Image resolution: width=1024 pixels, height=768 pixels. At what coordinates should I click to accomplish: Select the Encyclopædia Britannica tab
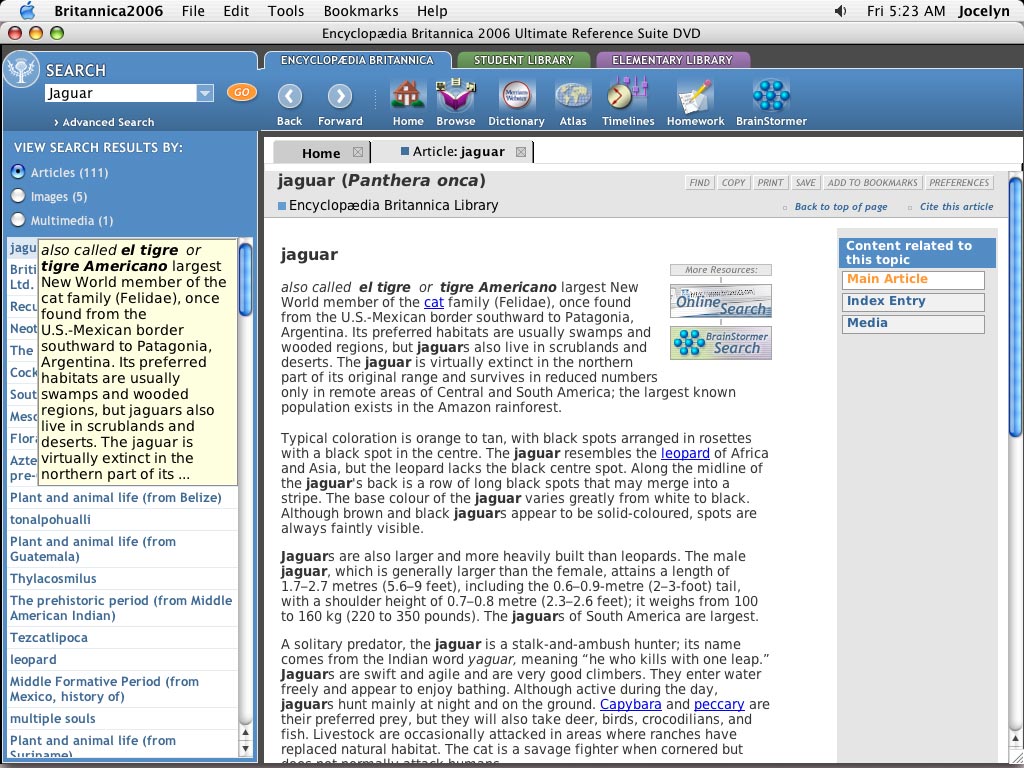tap(357, 60)
